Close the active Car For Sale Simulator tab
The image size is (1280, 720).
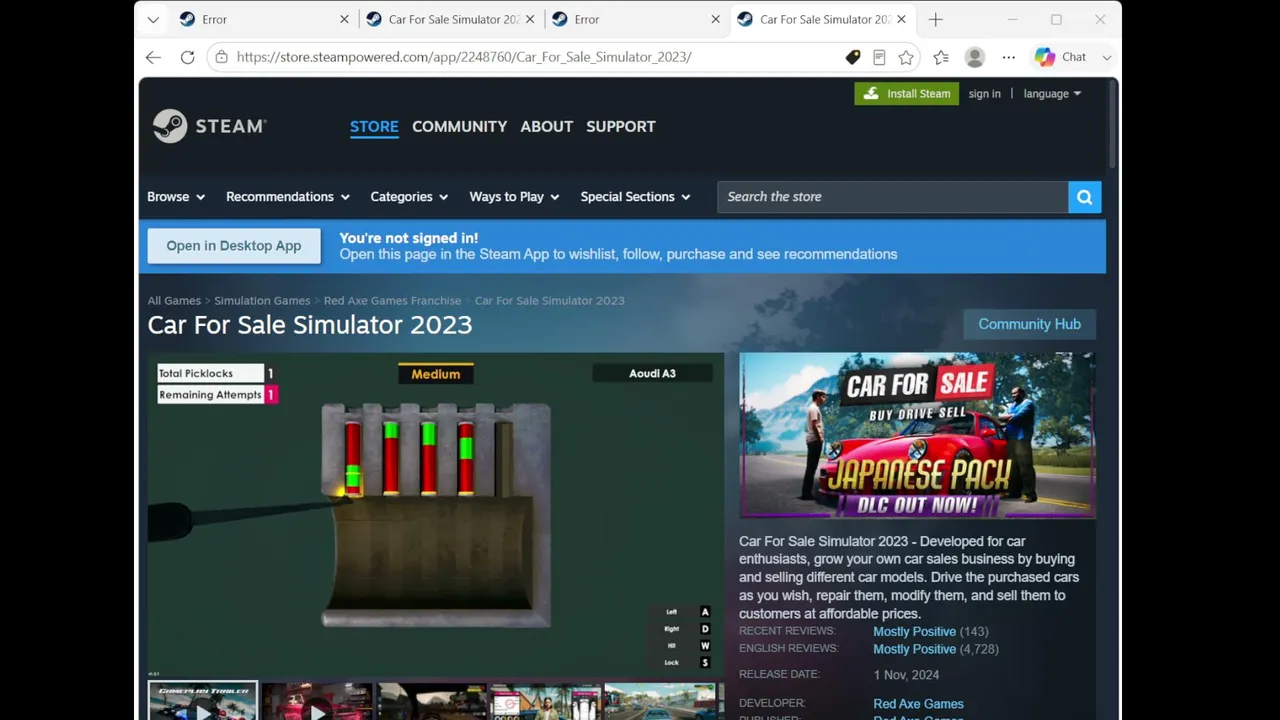click(901, 19)
